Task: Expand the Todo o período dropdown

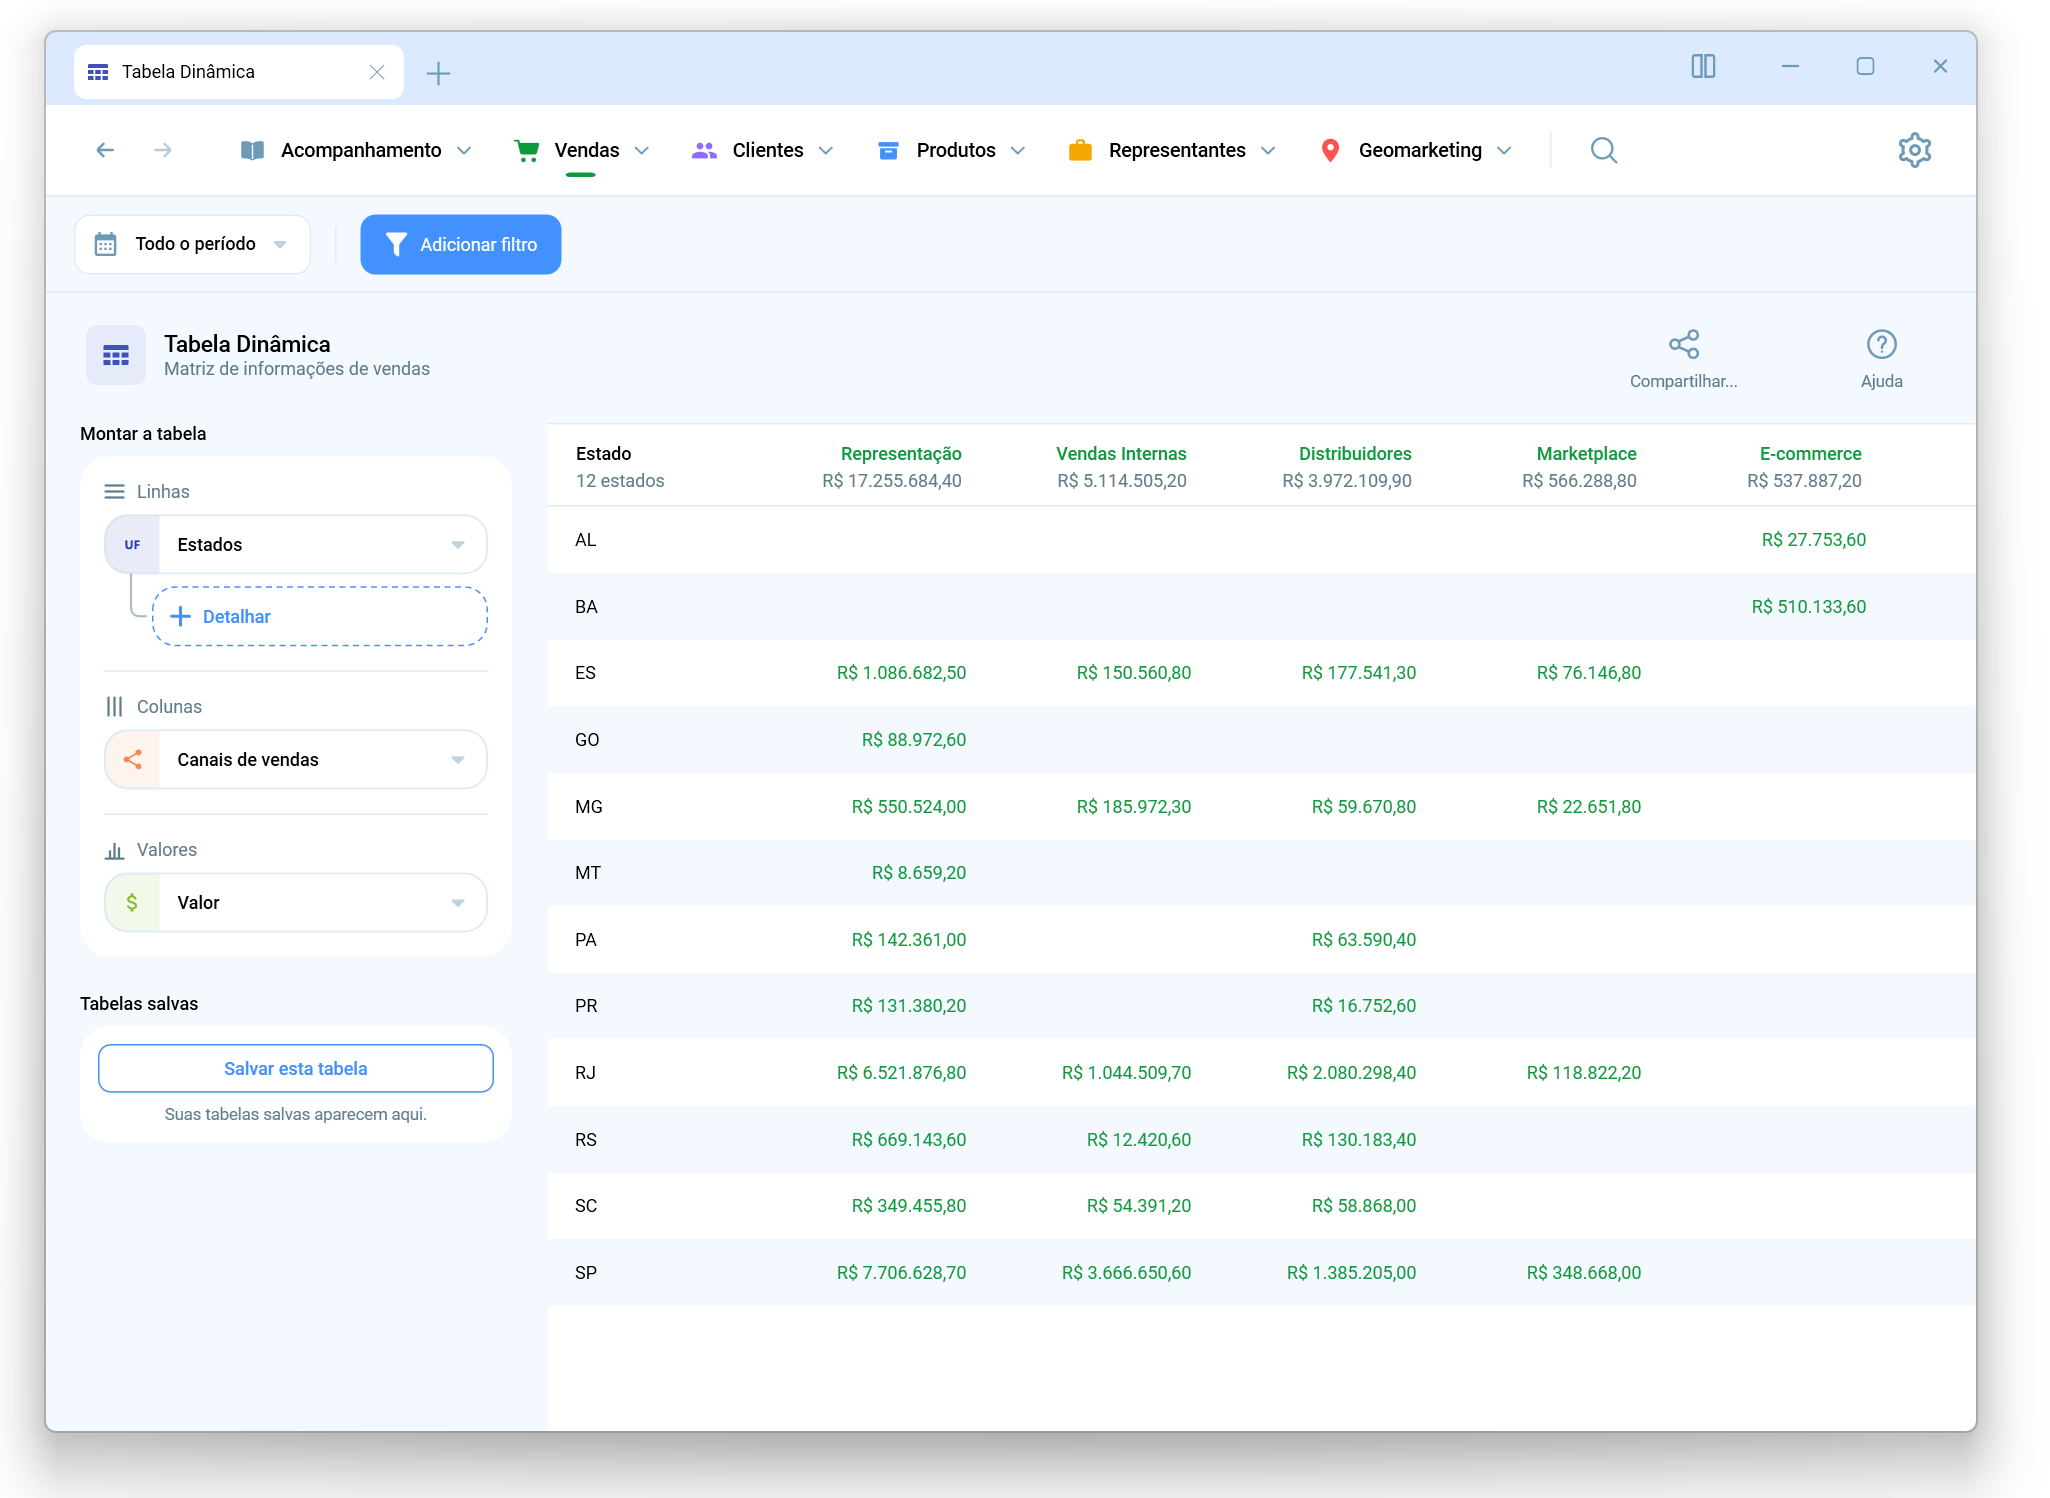Action: 192,244
